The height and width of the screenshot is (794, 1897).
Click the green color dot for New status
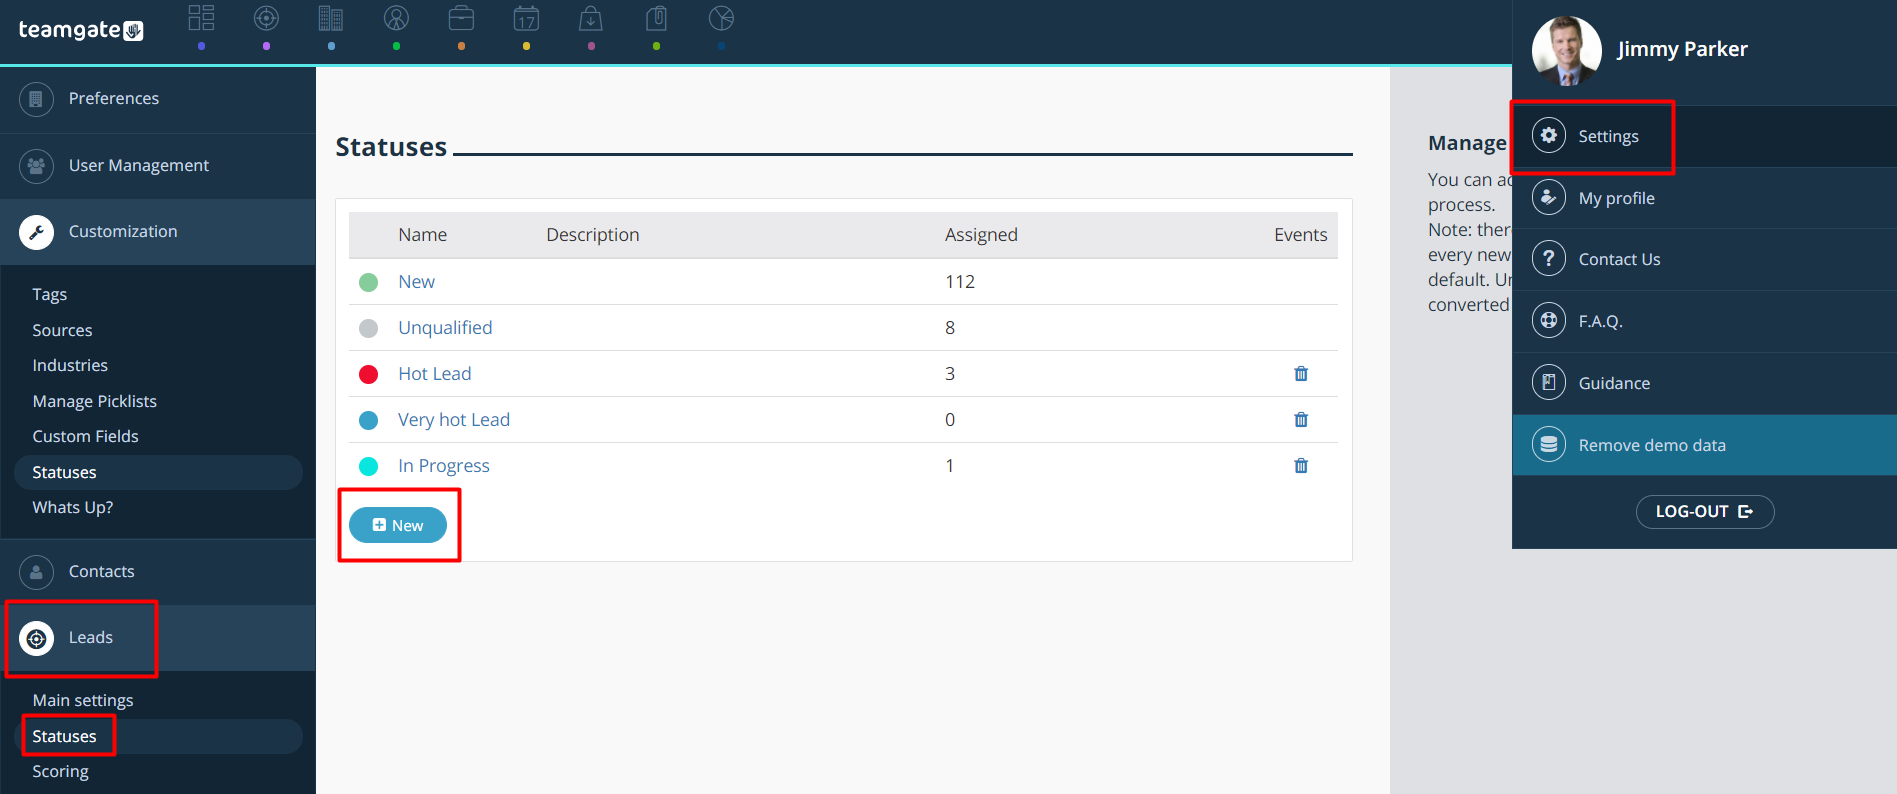368,282
